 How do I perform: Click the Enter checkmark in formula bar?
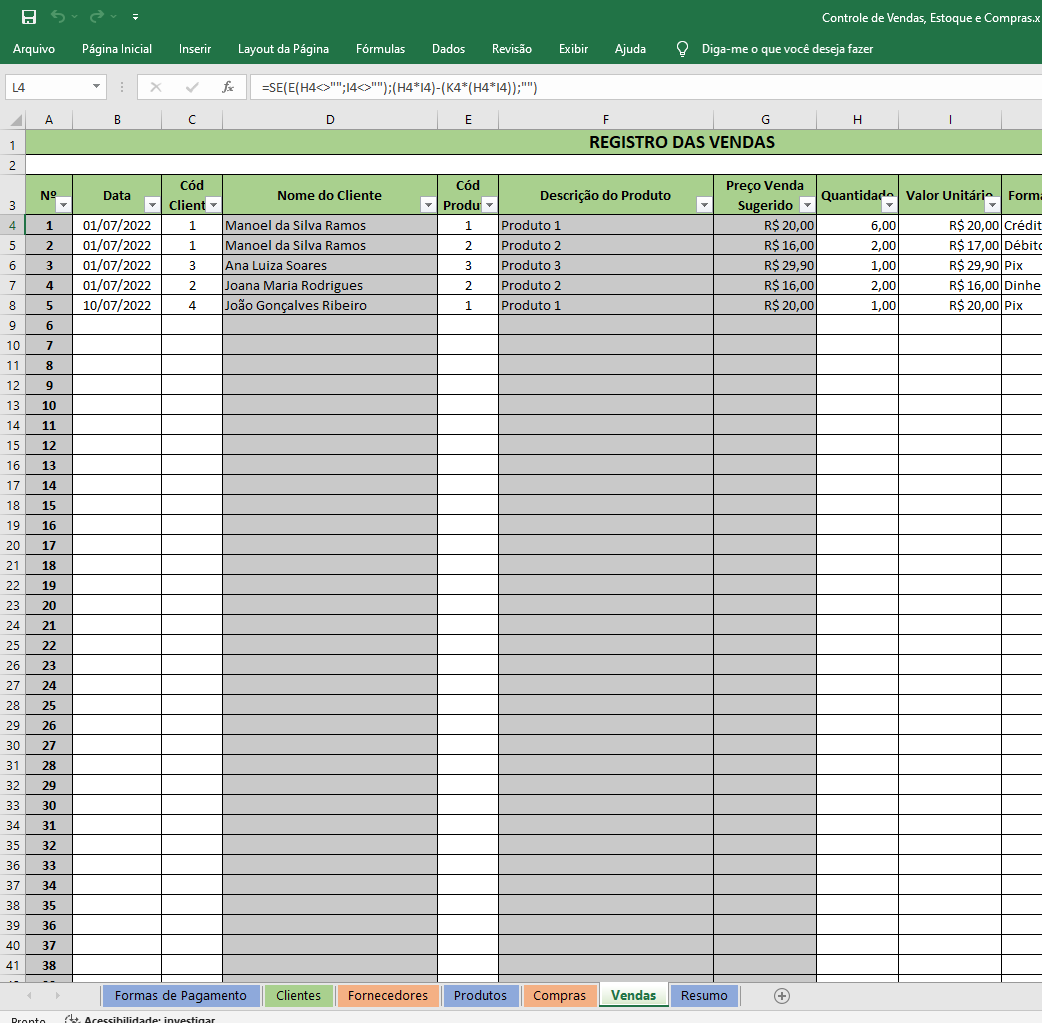pos(192,87)
